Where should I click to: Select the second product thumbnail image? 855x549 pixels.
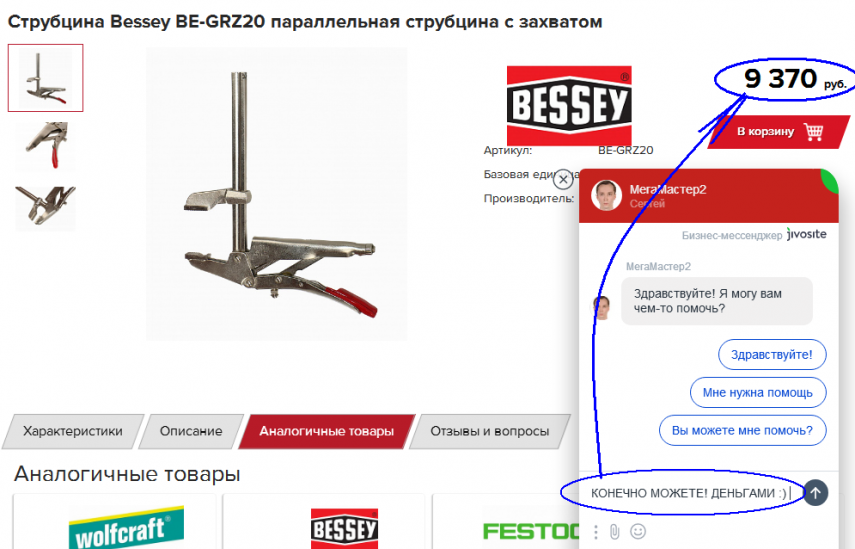46,146
